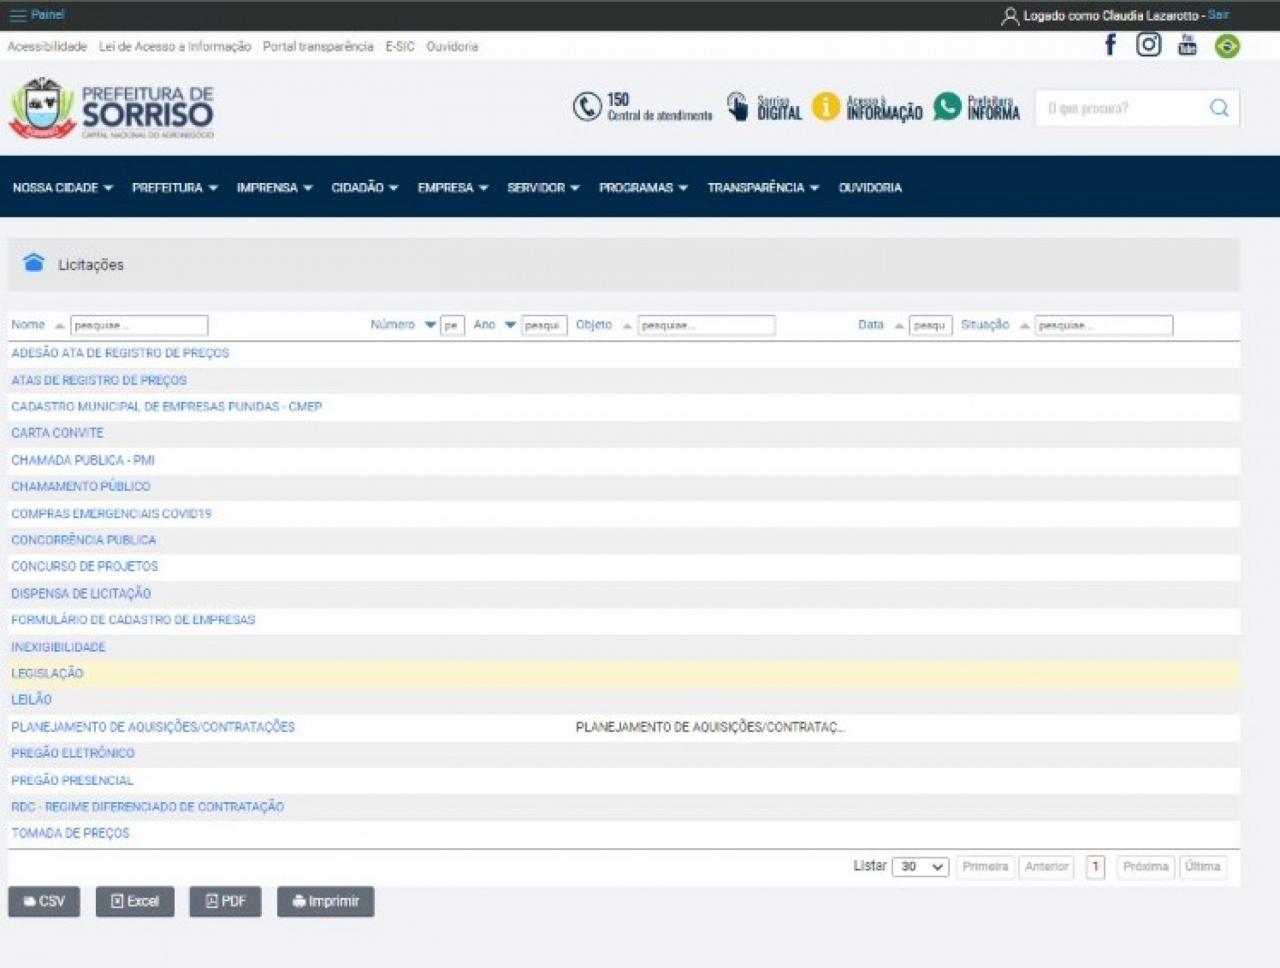Screen dimensions: 1280x968
Task: Open the Listar 30 rows dropdown
Action: [x=921, y=867]
